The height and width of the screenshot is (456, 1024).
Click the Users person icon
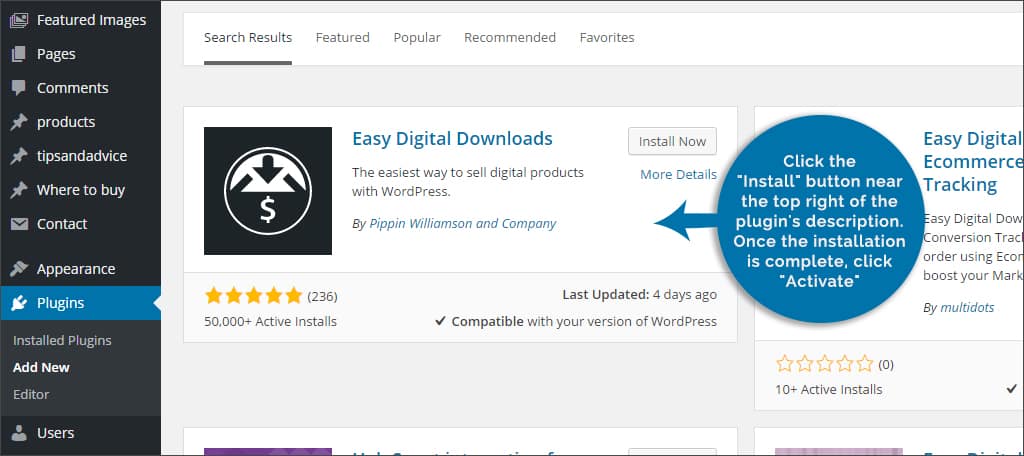pyautogui.click(x=19, y=433)
